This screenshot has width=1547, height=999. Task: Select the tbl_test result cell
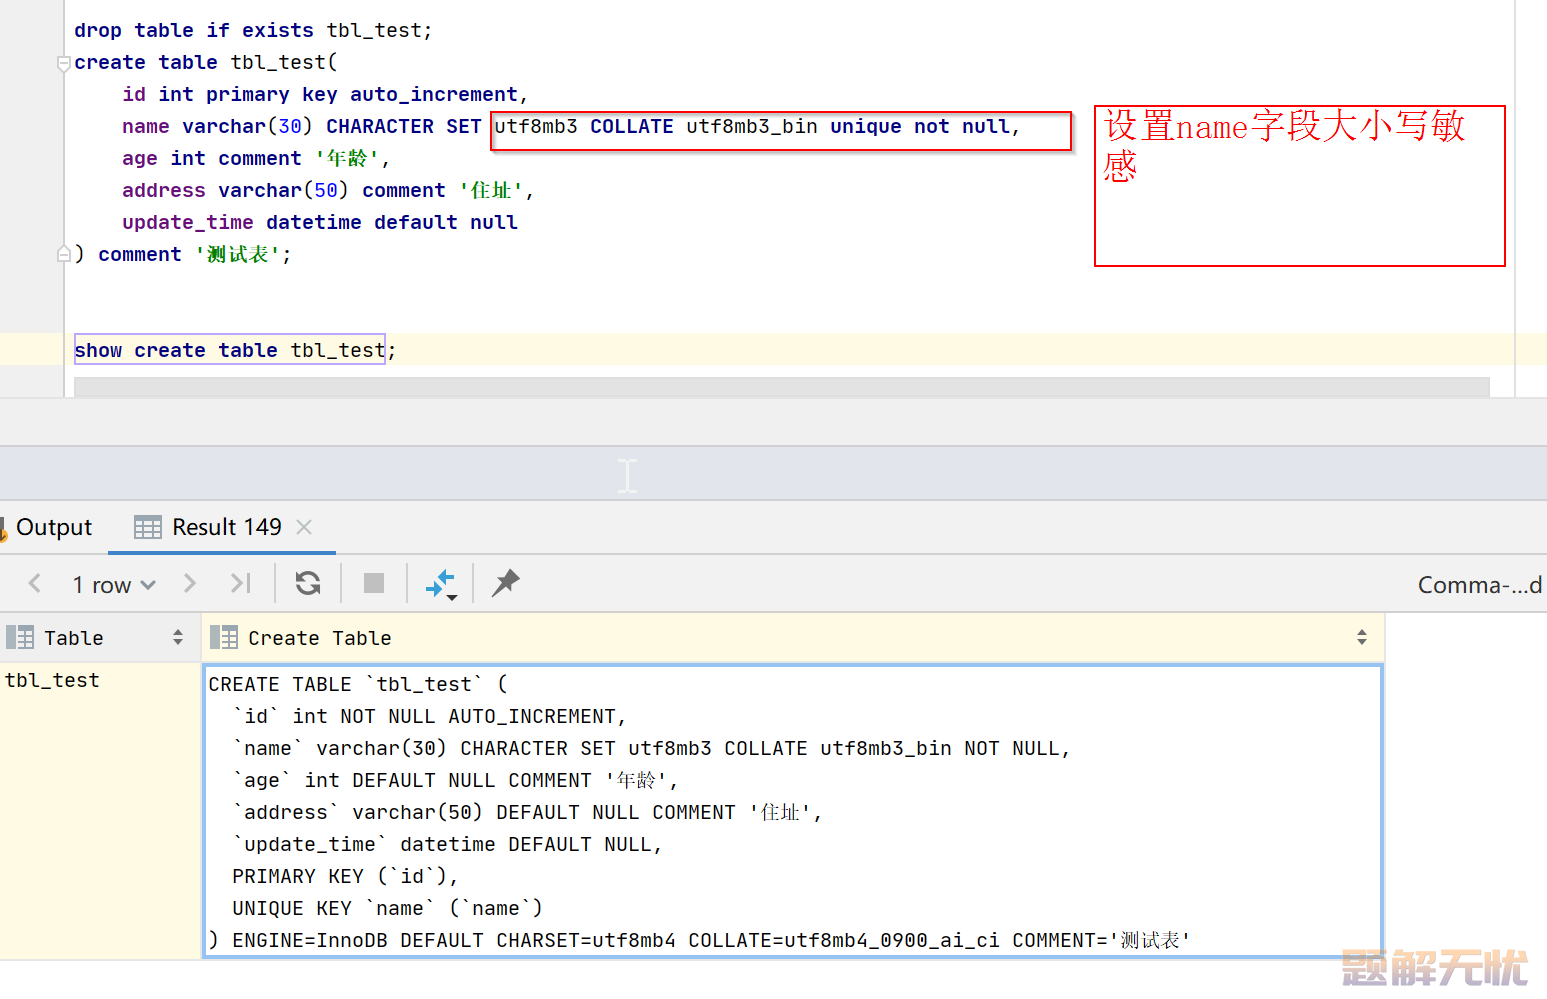click(100, 812)
